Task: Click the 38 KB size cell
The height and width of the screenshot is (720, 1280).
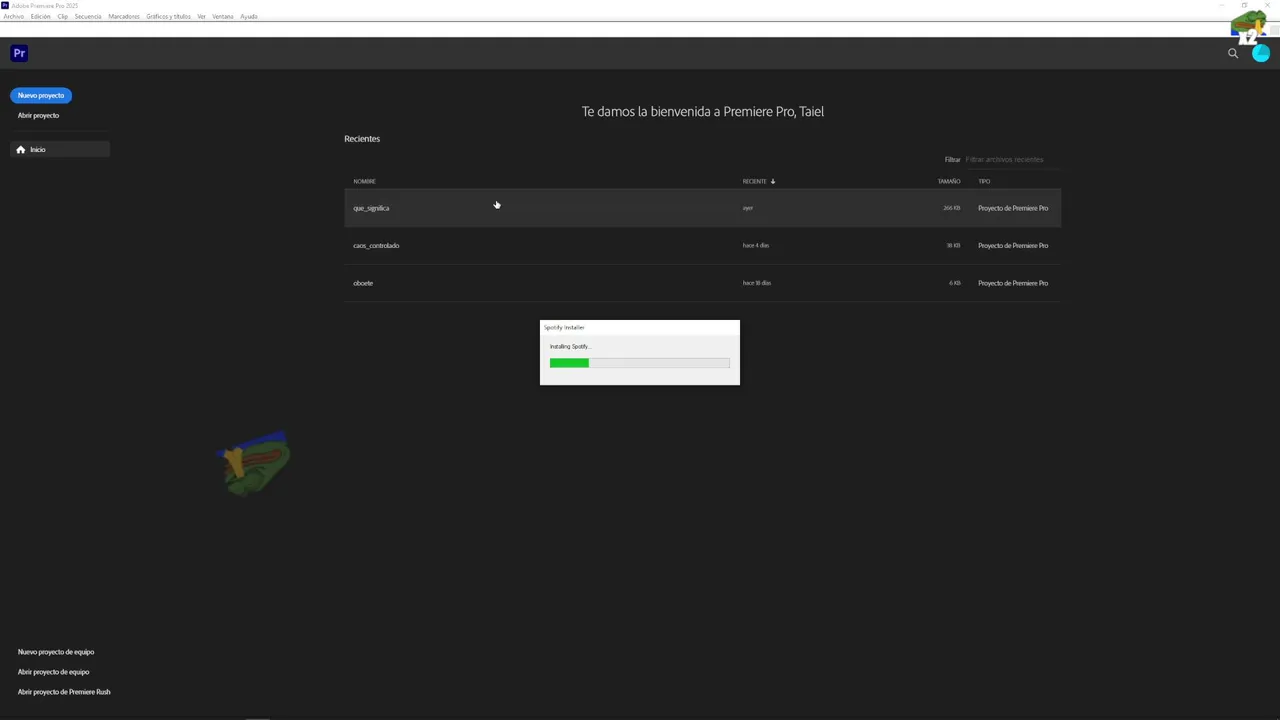Action: coord(953,245)
